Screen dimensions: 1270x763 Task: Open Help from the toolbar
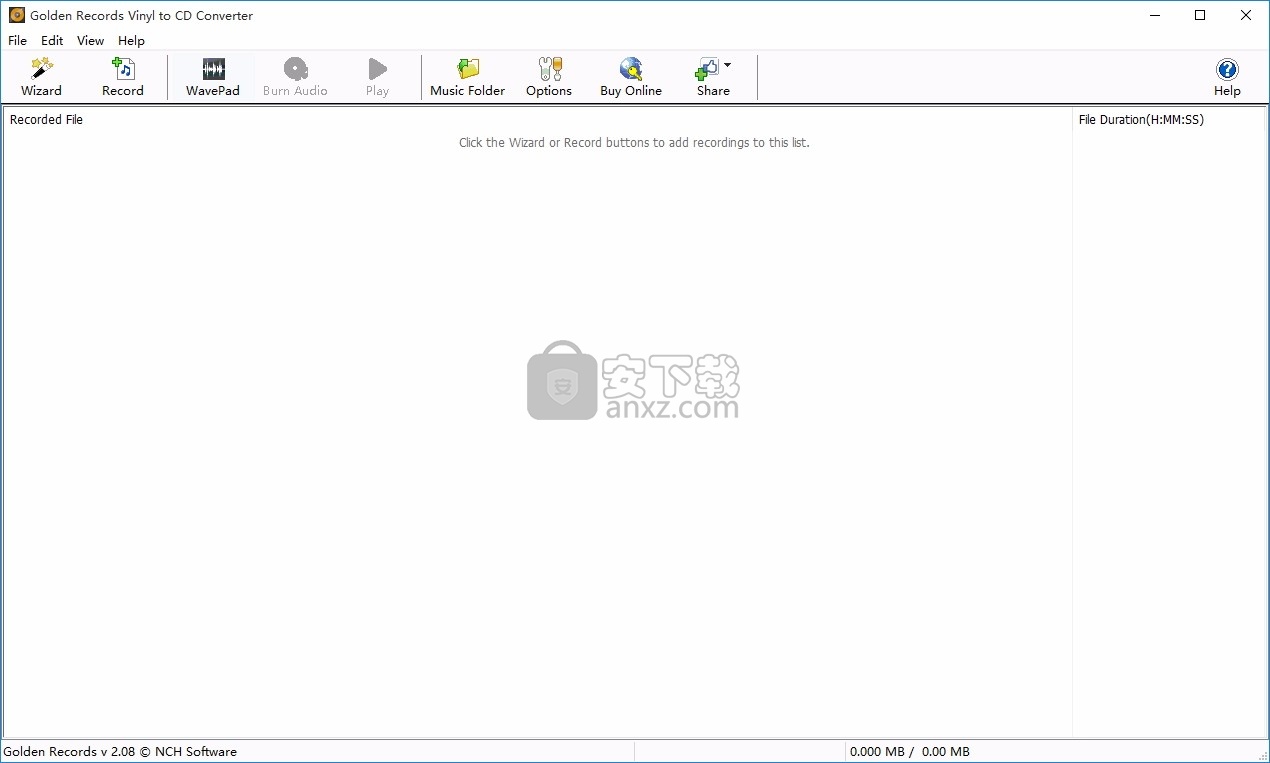[x=1227, y=77]
